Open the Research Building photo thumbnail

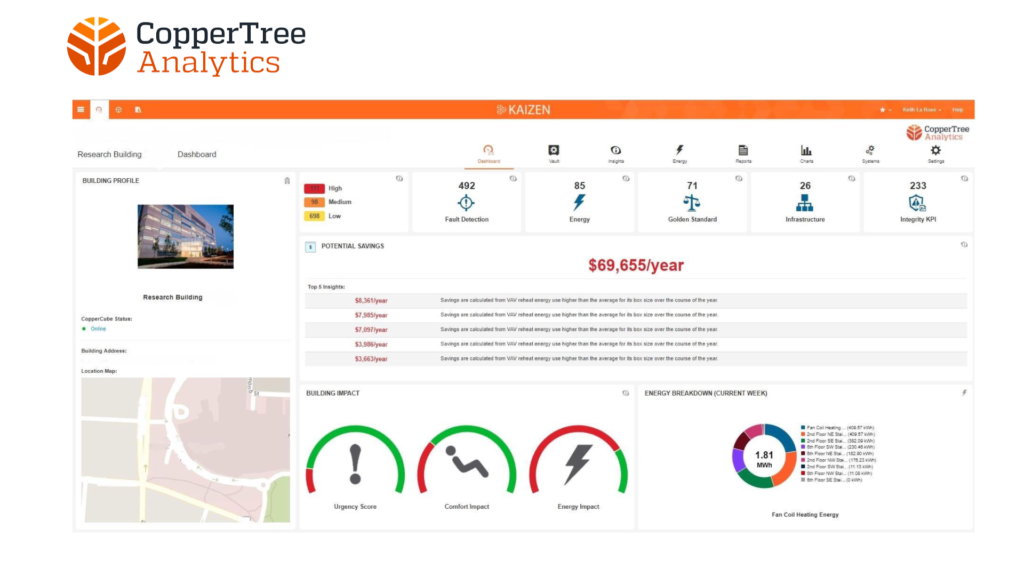click(x=185, y=236)
